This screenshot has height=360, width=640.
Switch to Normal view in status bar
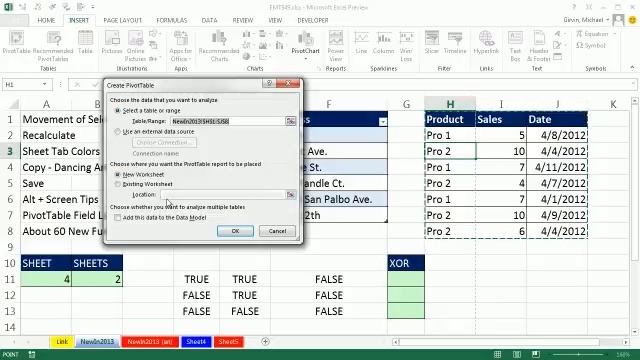coord(498,354)
